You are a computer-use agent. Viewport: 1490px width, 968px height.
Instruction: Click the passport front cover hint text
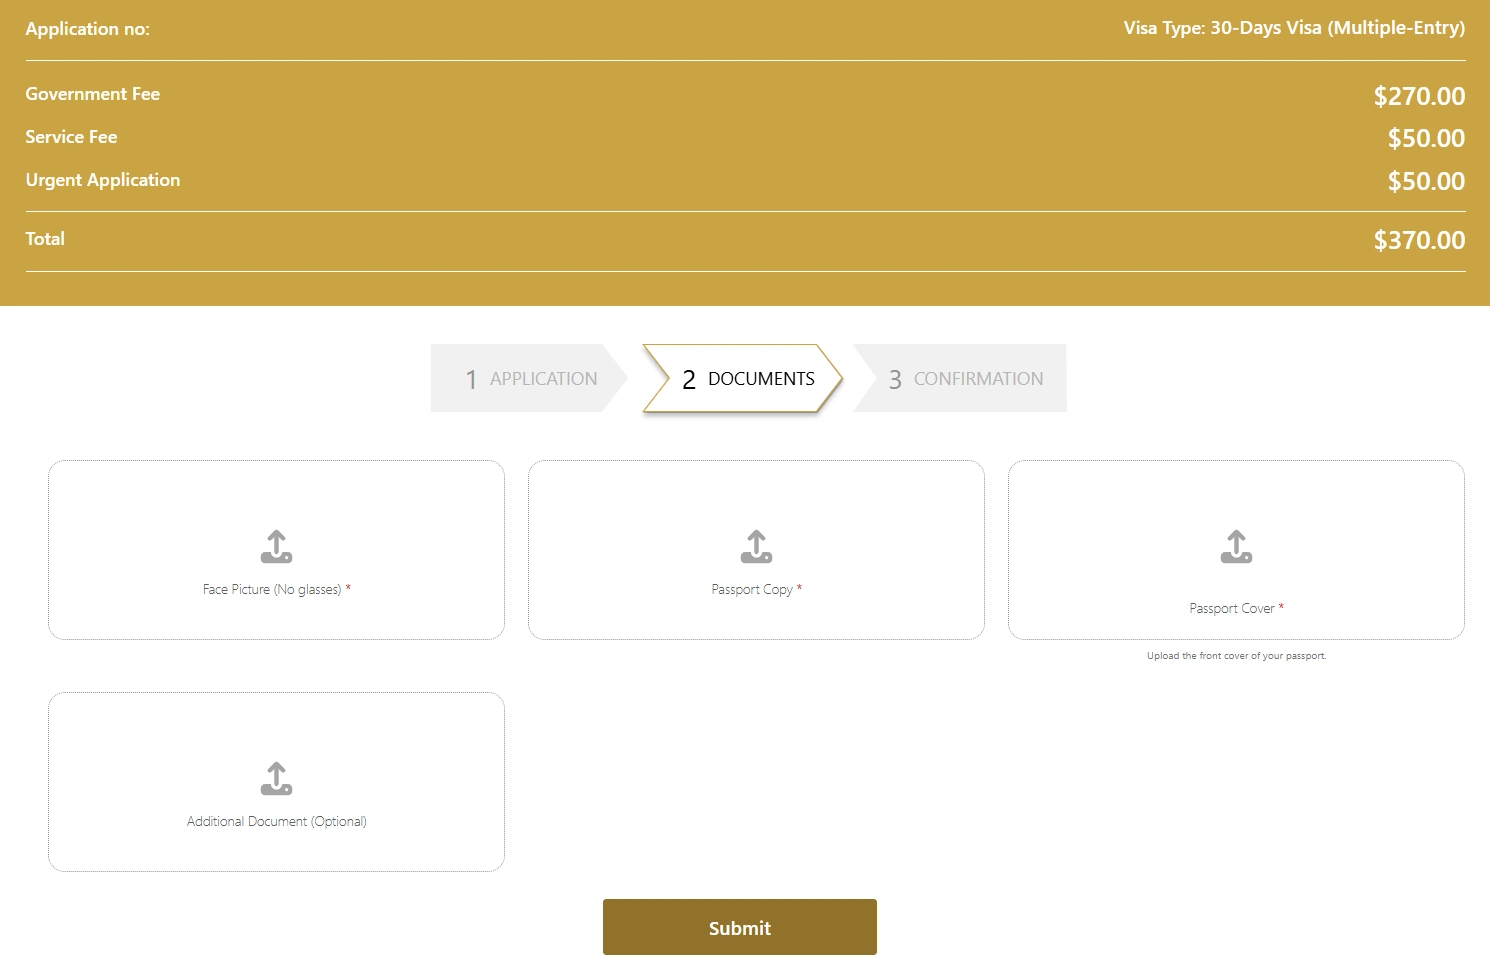1236,655
